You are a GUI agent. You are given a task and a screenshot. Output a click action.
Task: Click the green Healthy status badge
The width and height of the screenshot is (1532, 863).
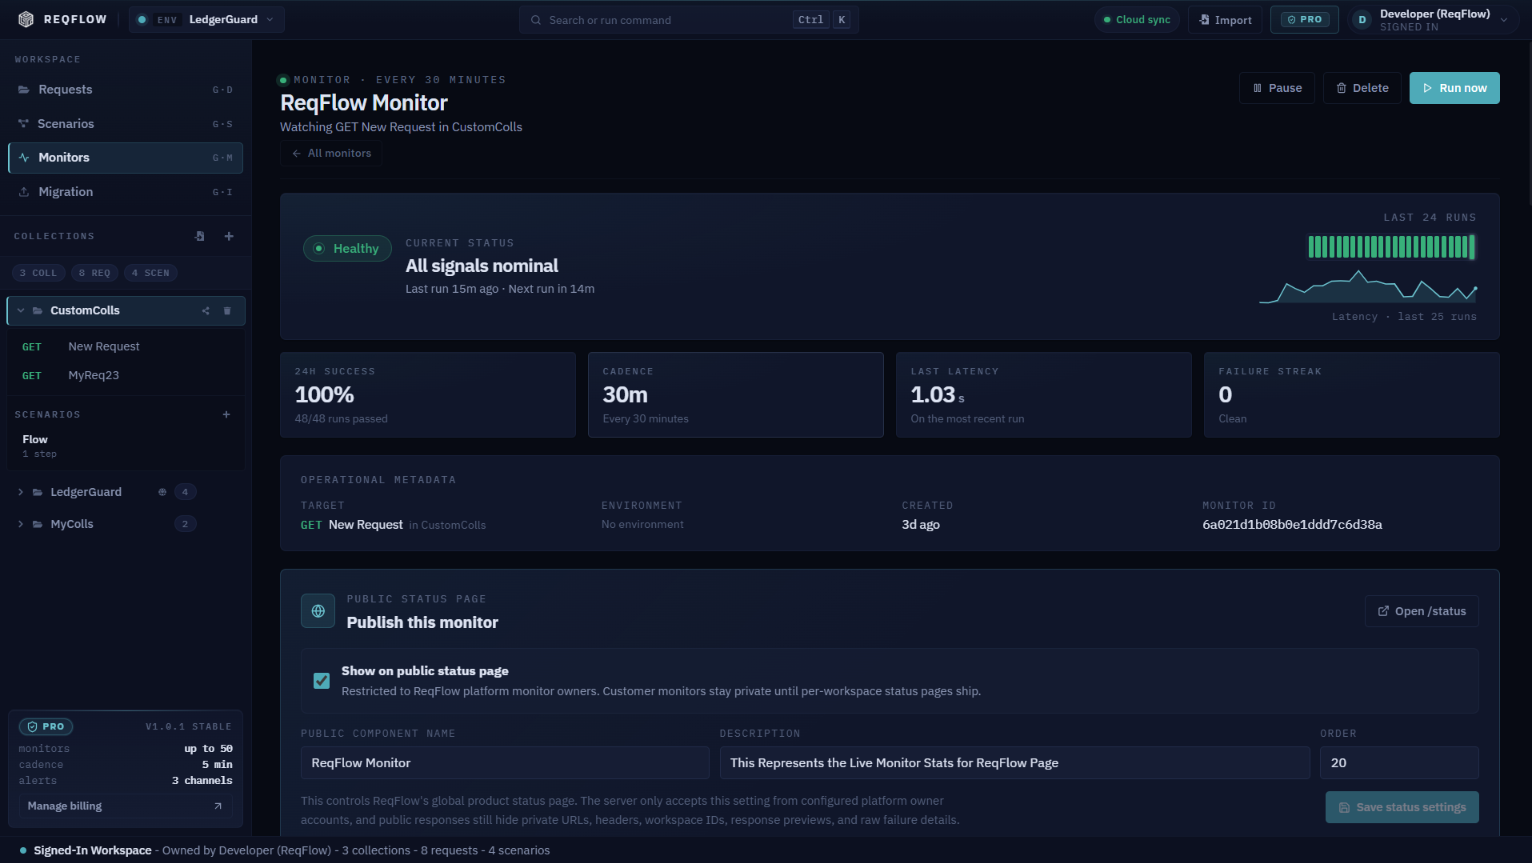[x=347, y=248]
